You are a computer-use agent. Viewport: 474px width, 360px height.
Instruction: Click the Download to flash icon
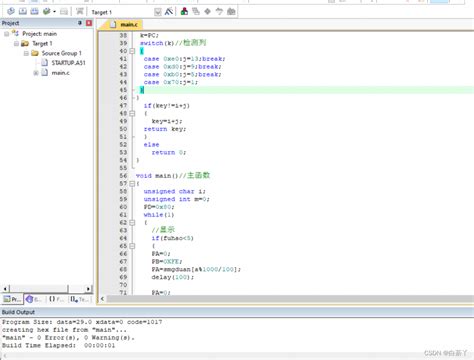[x=79, y=11]
